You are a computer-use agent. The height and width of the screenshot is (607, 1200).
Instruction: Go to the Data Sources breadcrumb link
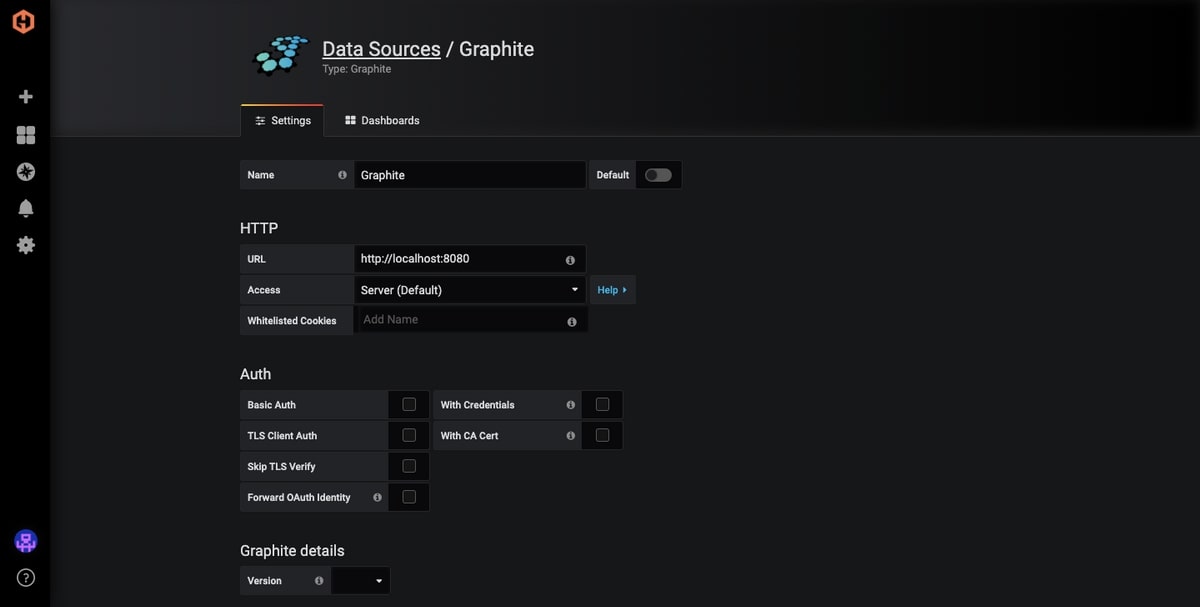[x=381, y=49]
